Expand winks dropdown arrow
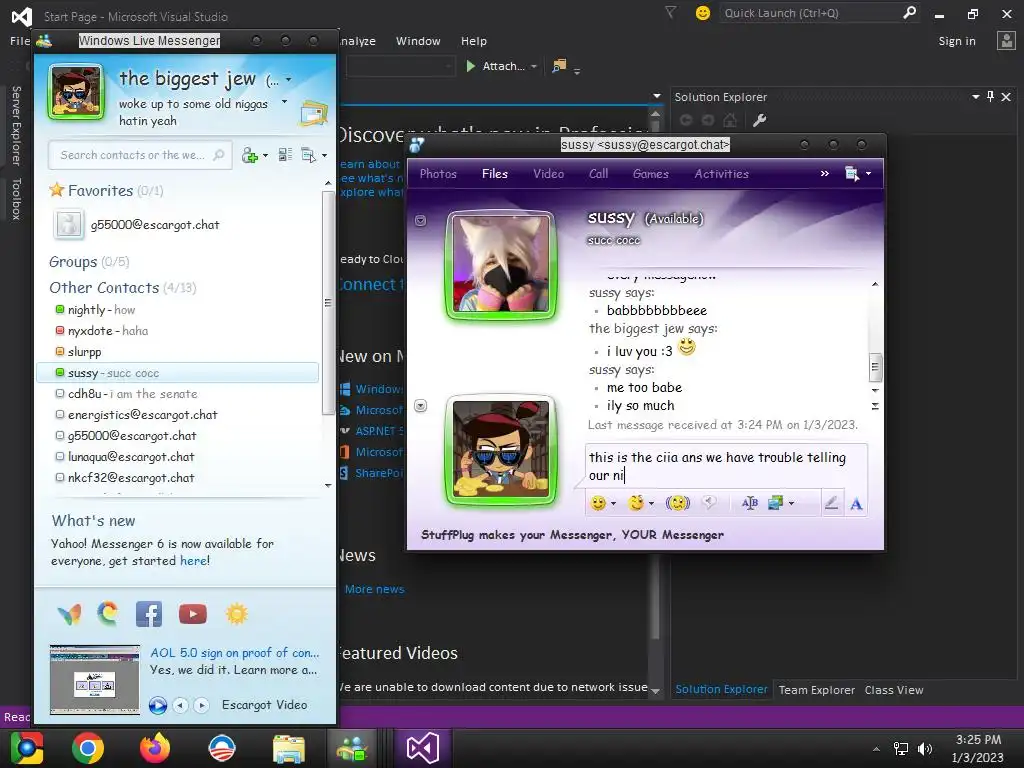This screenshot has width=1024, height=768. point(651,504)
